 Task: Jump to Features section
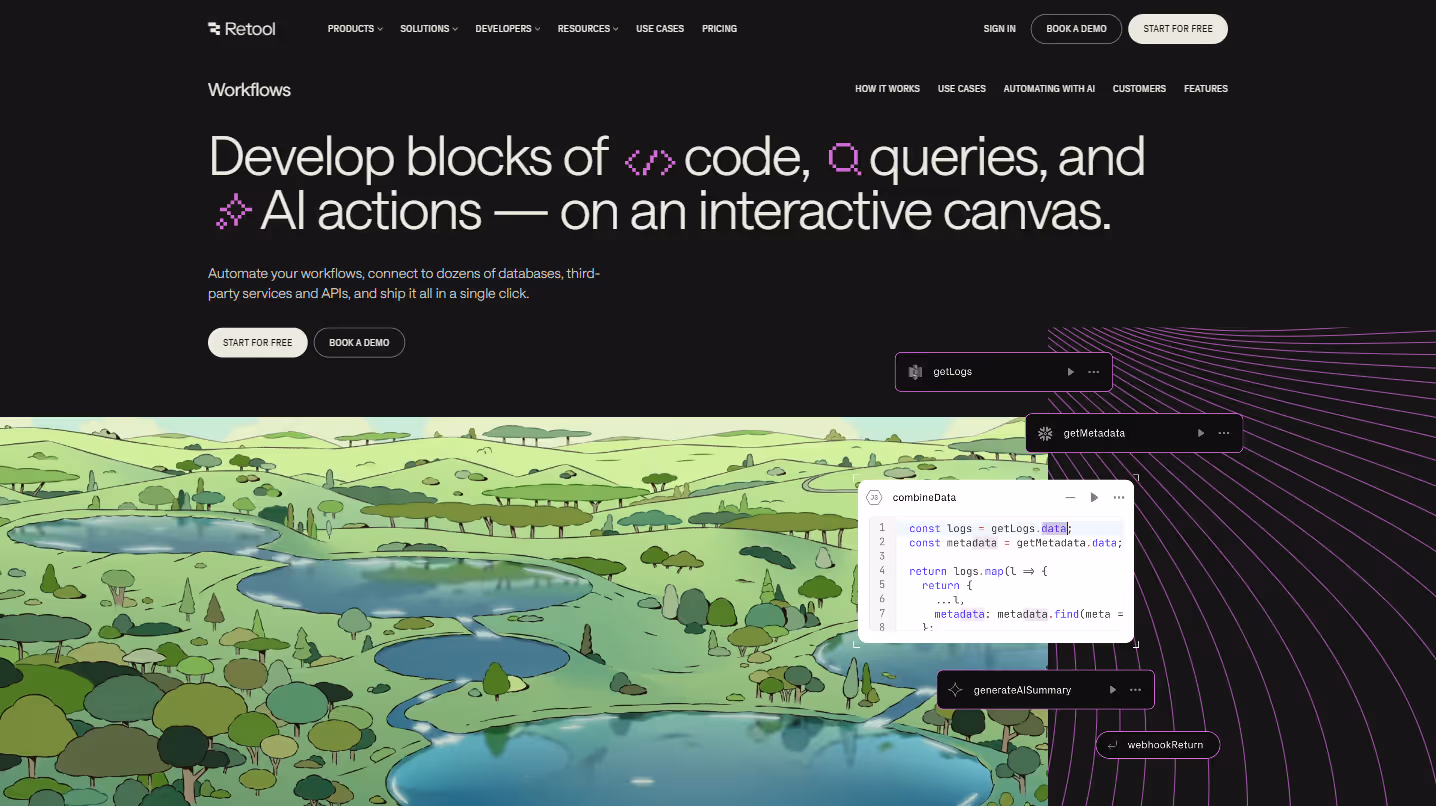(x=1206, y=89)
